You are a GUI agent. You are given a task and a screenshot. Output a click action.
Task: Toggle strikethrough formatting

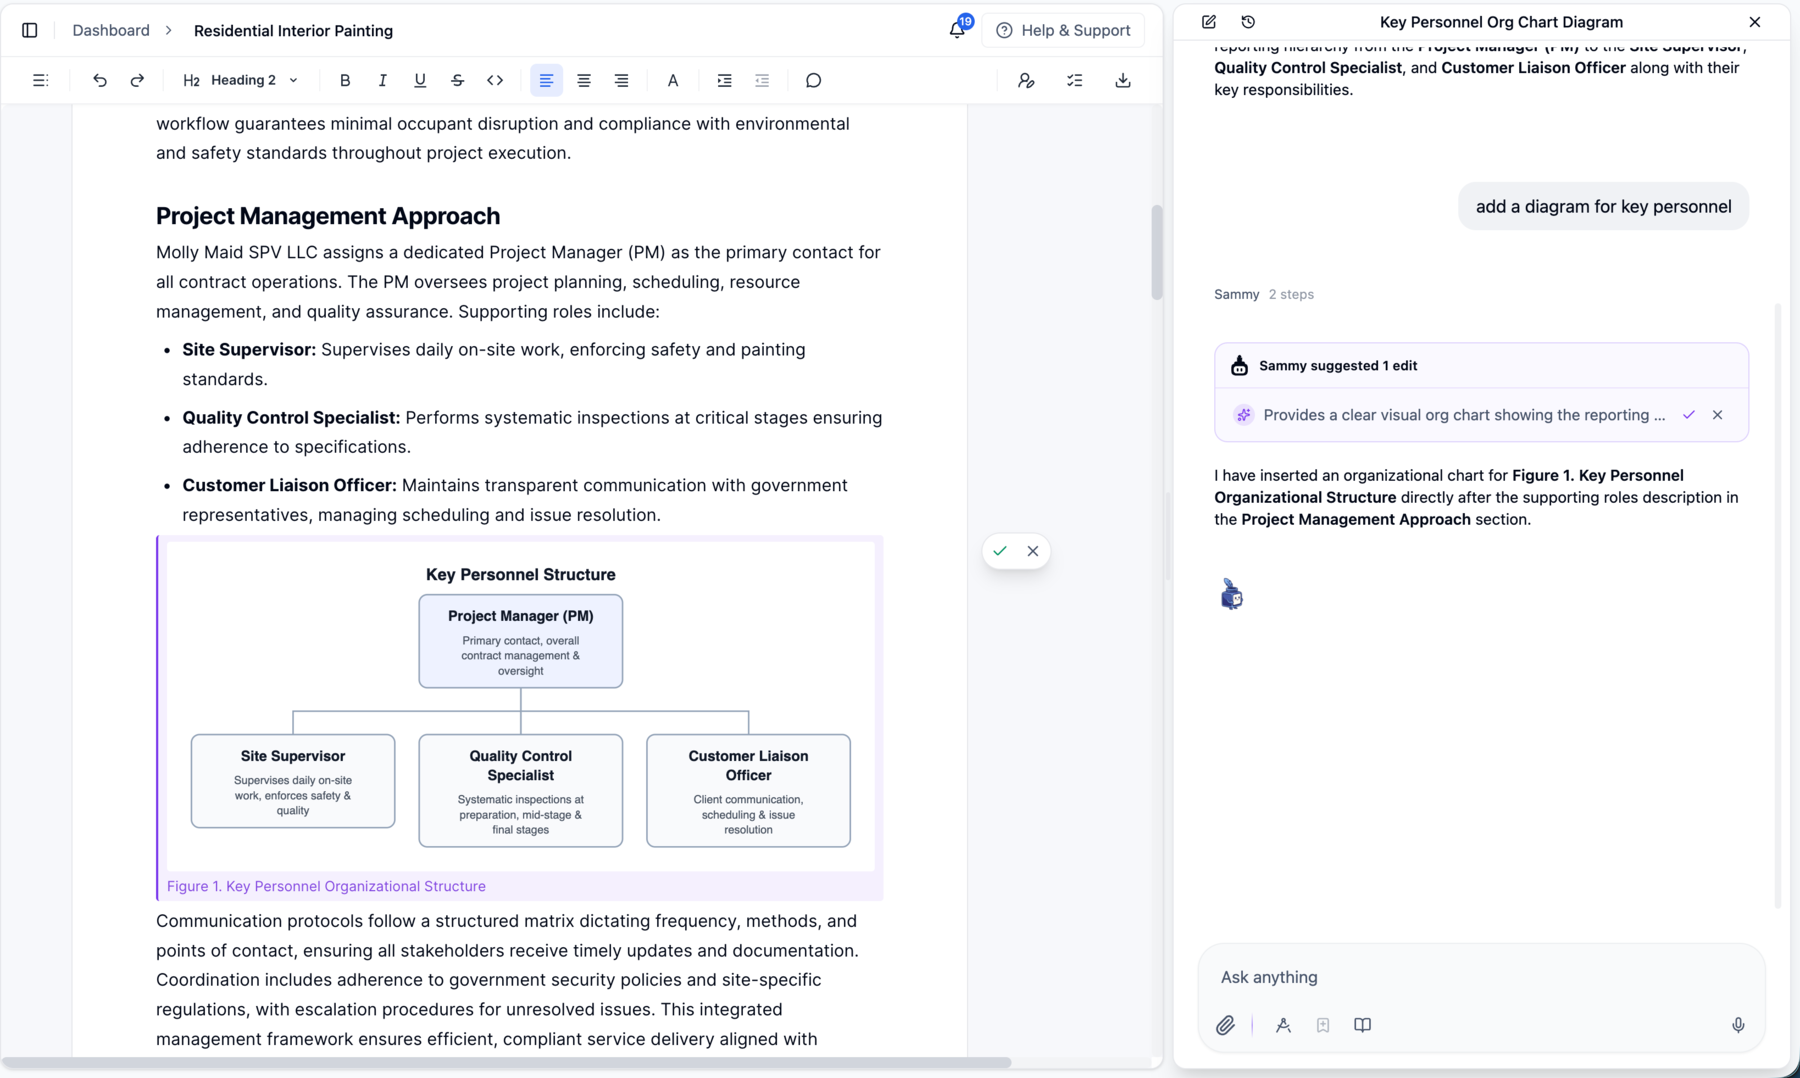(457, 80)
